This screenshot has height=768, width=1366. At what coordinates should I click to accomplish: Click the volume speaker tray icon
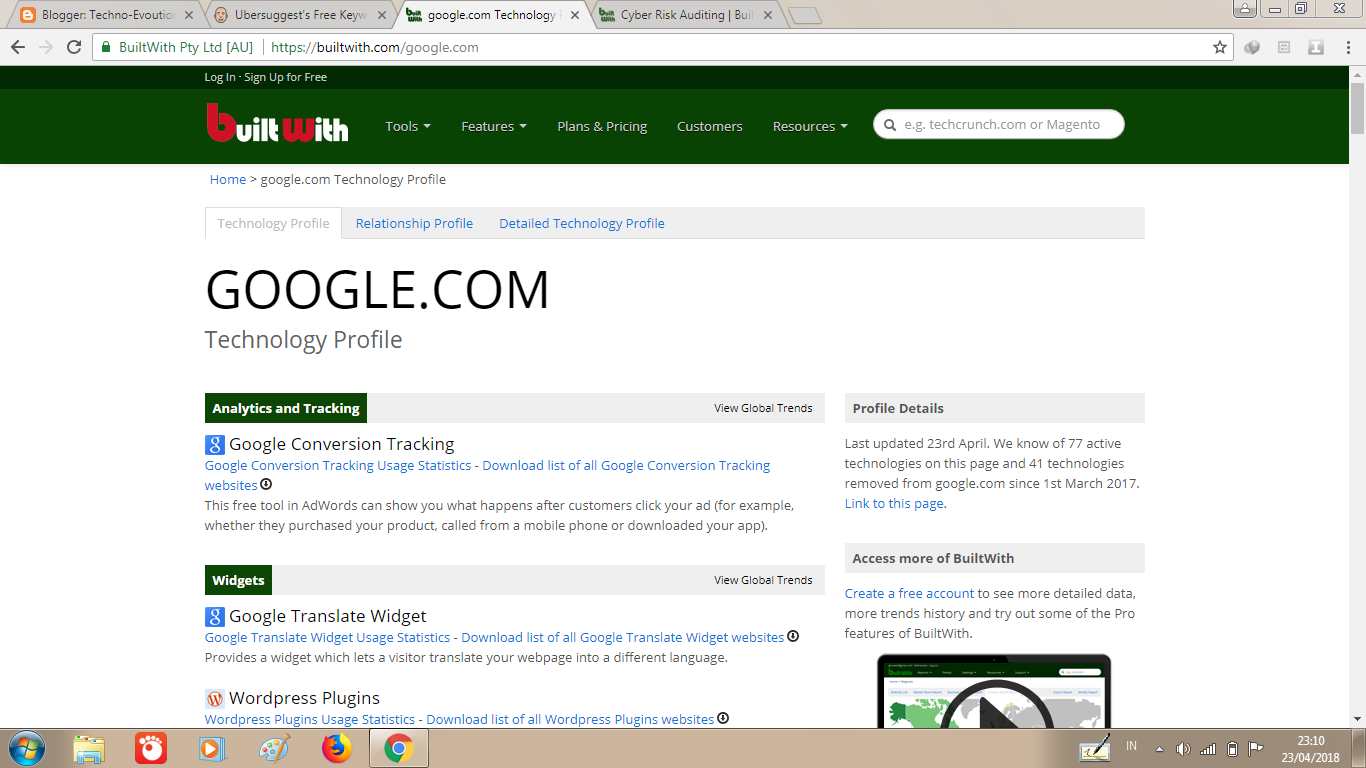[1184, 749]
